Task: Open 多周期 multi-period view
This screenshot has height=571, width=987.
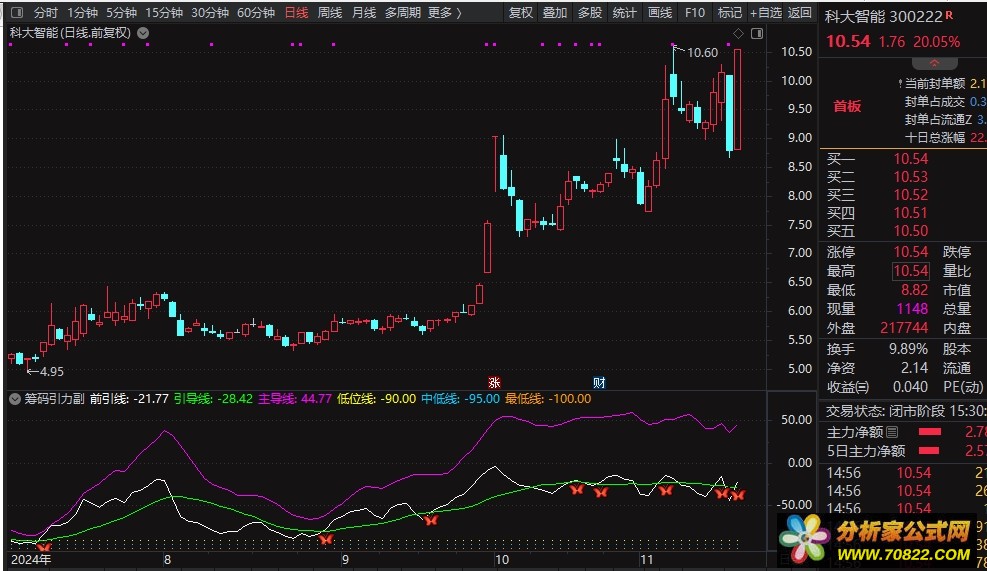Action: point(403,13)
